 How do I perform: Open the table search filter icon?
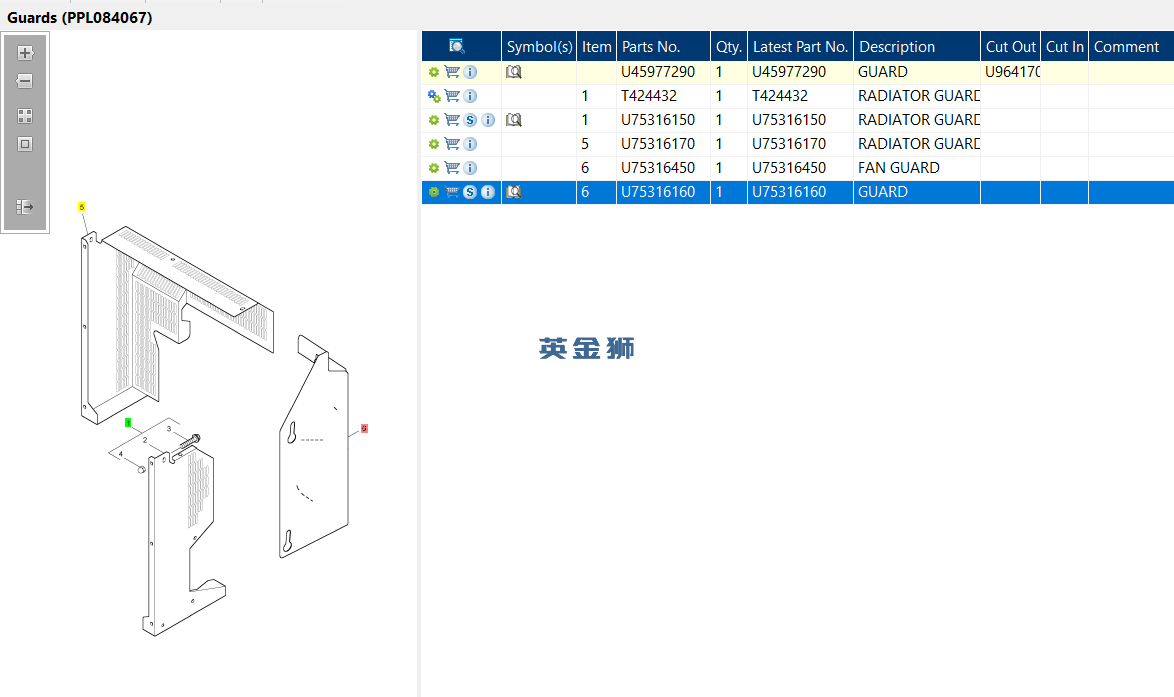(x=457, y=46)
